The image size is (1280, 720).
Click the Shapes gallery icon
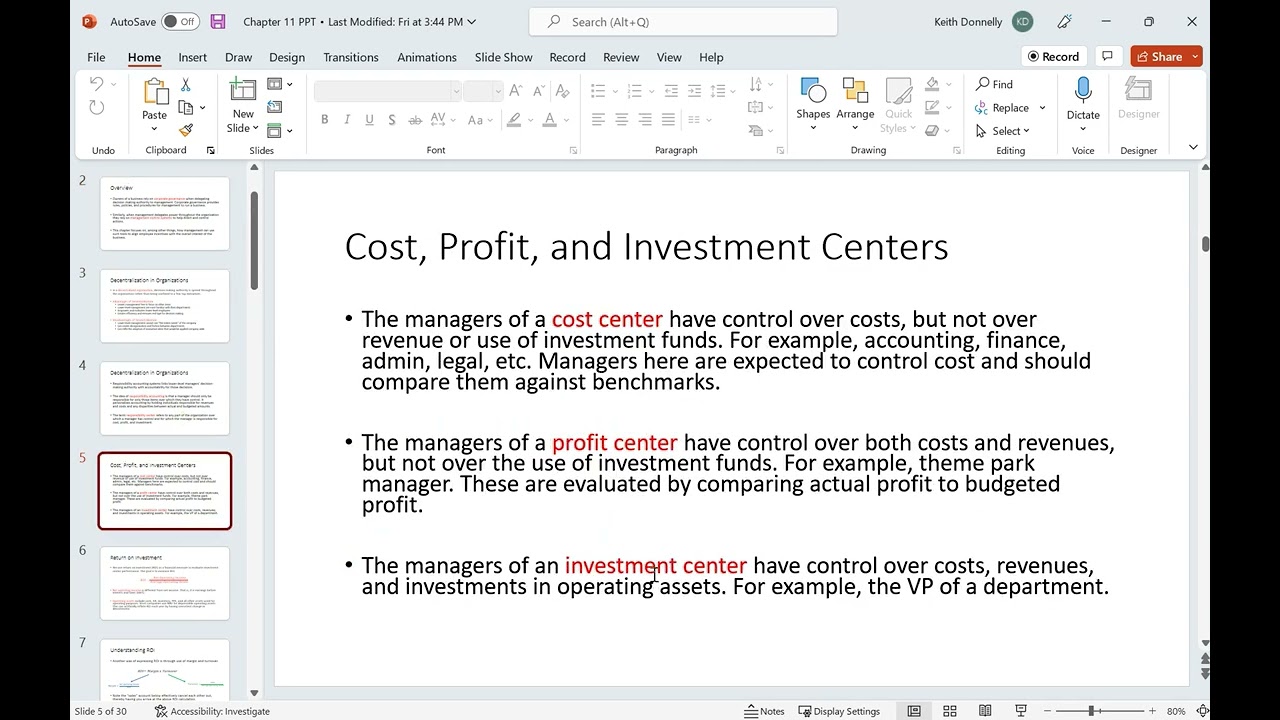click(813, 91)
